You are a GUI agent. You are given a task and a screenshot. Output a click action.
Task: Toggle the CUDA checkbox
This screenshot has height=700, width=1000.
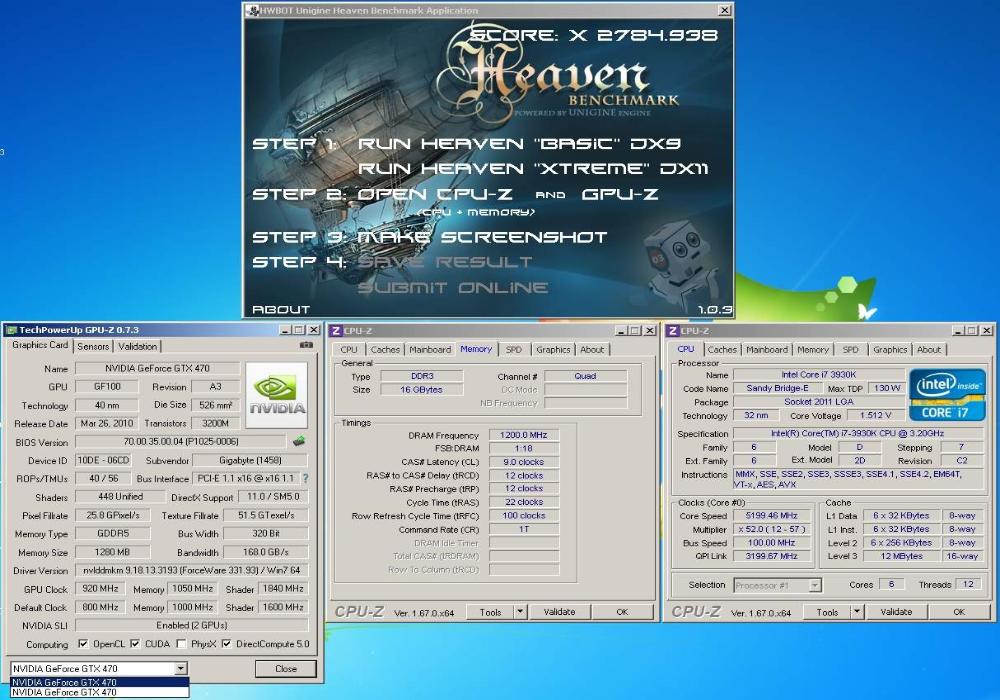(x=135, y=644)
